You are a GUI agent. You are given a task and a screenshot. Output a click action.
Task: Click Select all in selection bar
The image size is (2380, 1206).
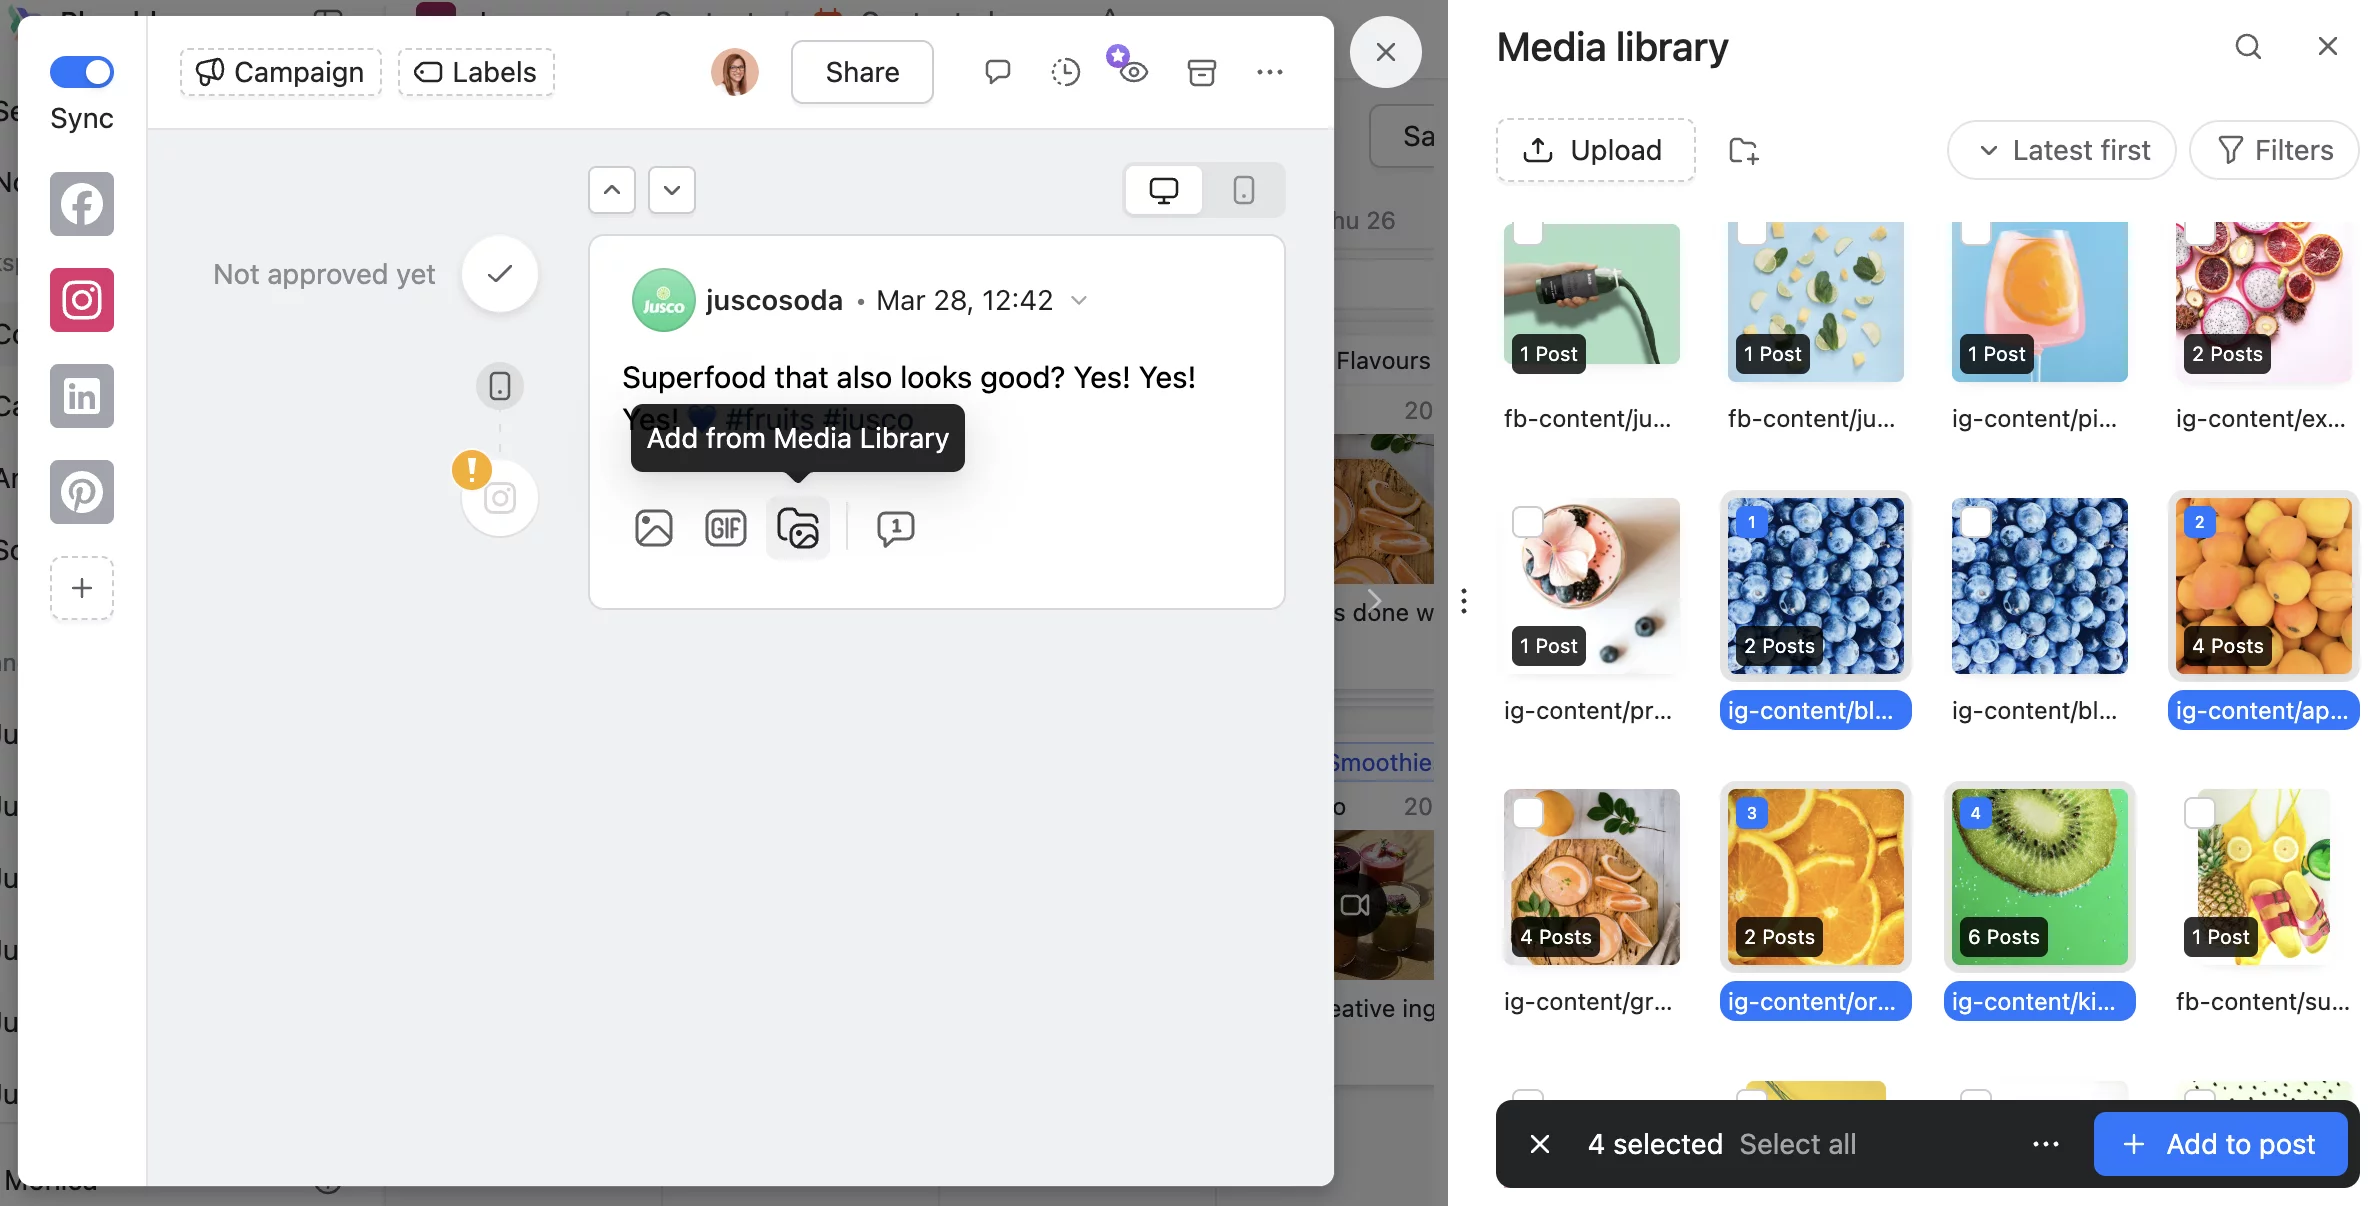pos(1798,1144)
